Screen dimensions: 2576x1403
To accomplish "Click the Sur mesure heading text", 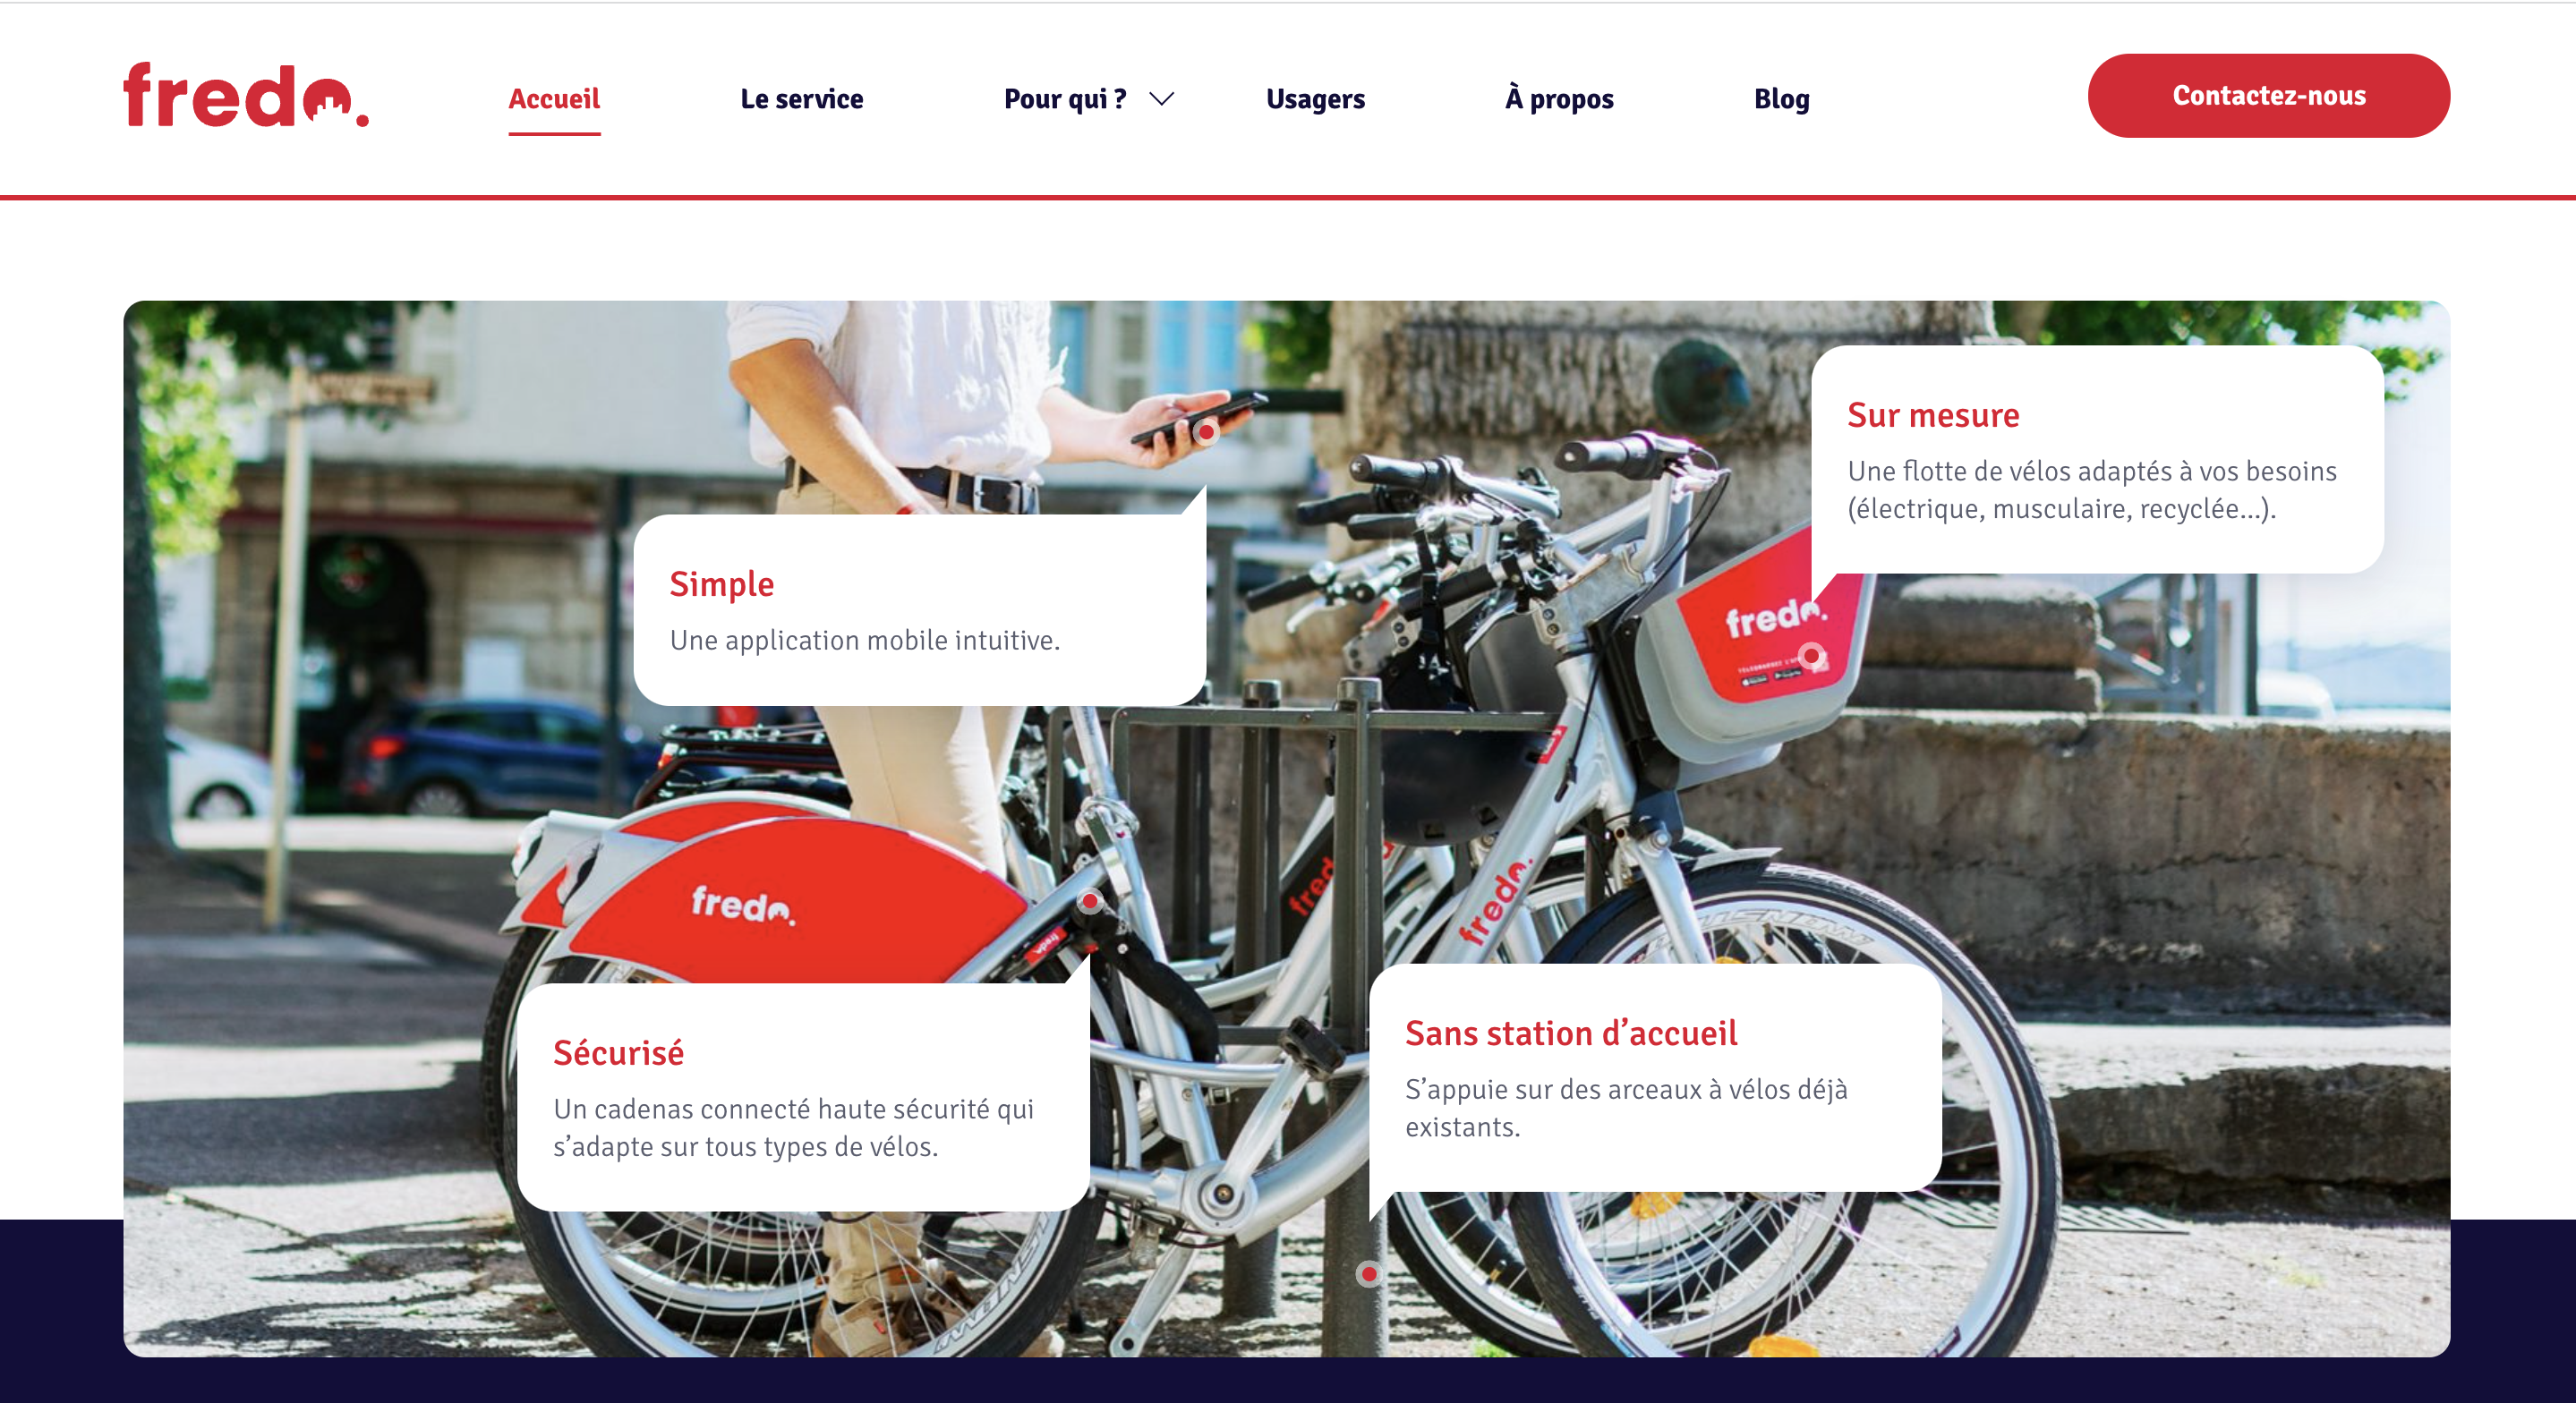I will 1933,415.
